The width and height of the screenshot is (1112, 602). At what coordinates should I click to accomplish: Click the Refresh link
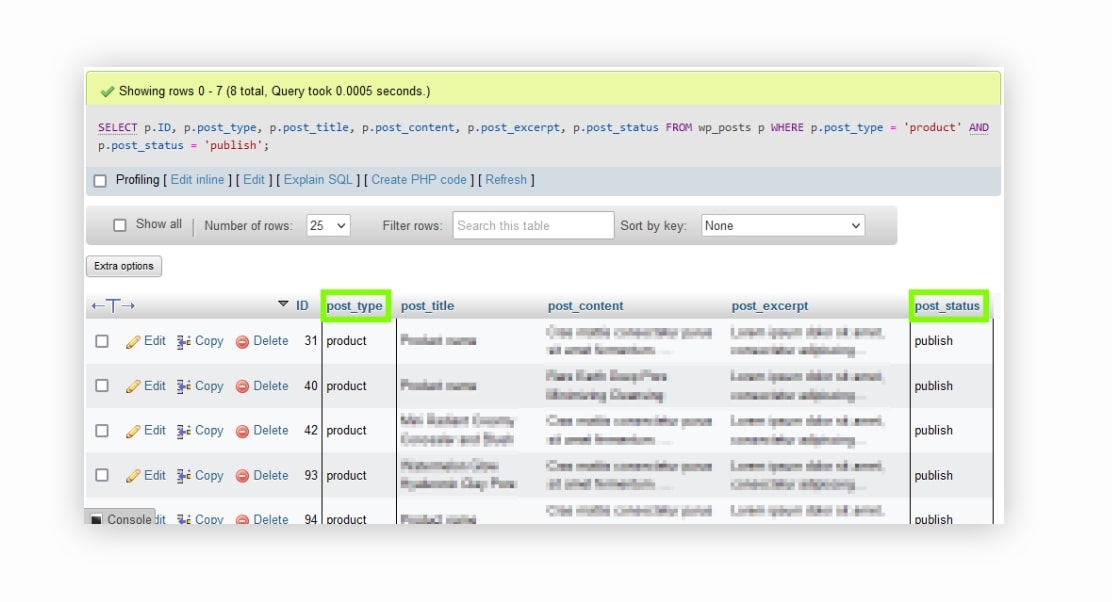506,180
